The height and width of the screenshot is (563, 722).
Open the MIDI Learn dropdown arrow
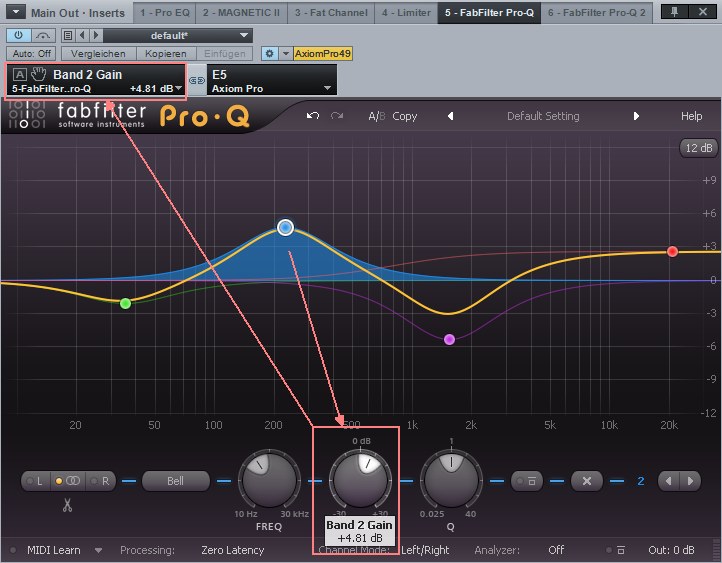[98, 551]
